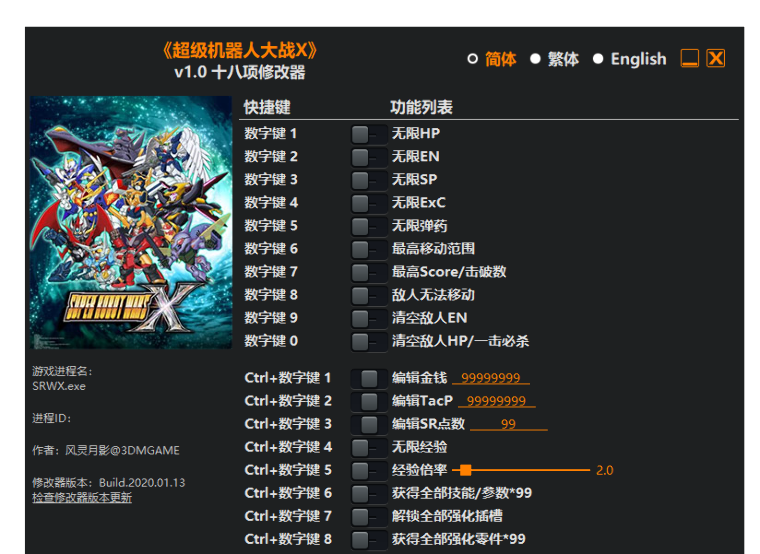Enable 清空敌人HP/一击必杀 toggle
Screen dimensions: 760x554
(369, 342)
